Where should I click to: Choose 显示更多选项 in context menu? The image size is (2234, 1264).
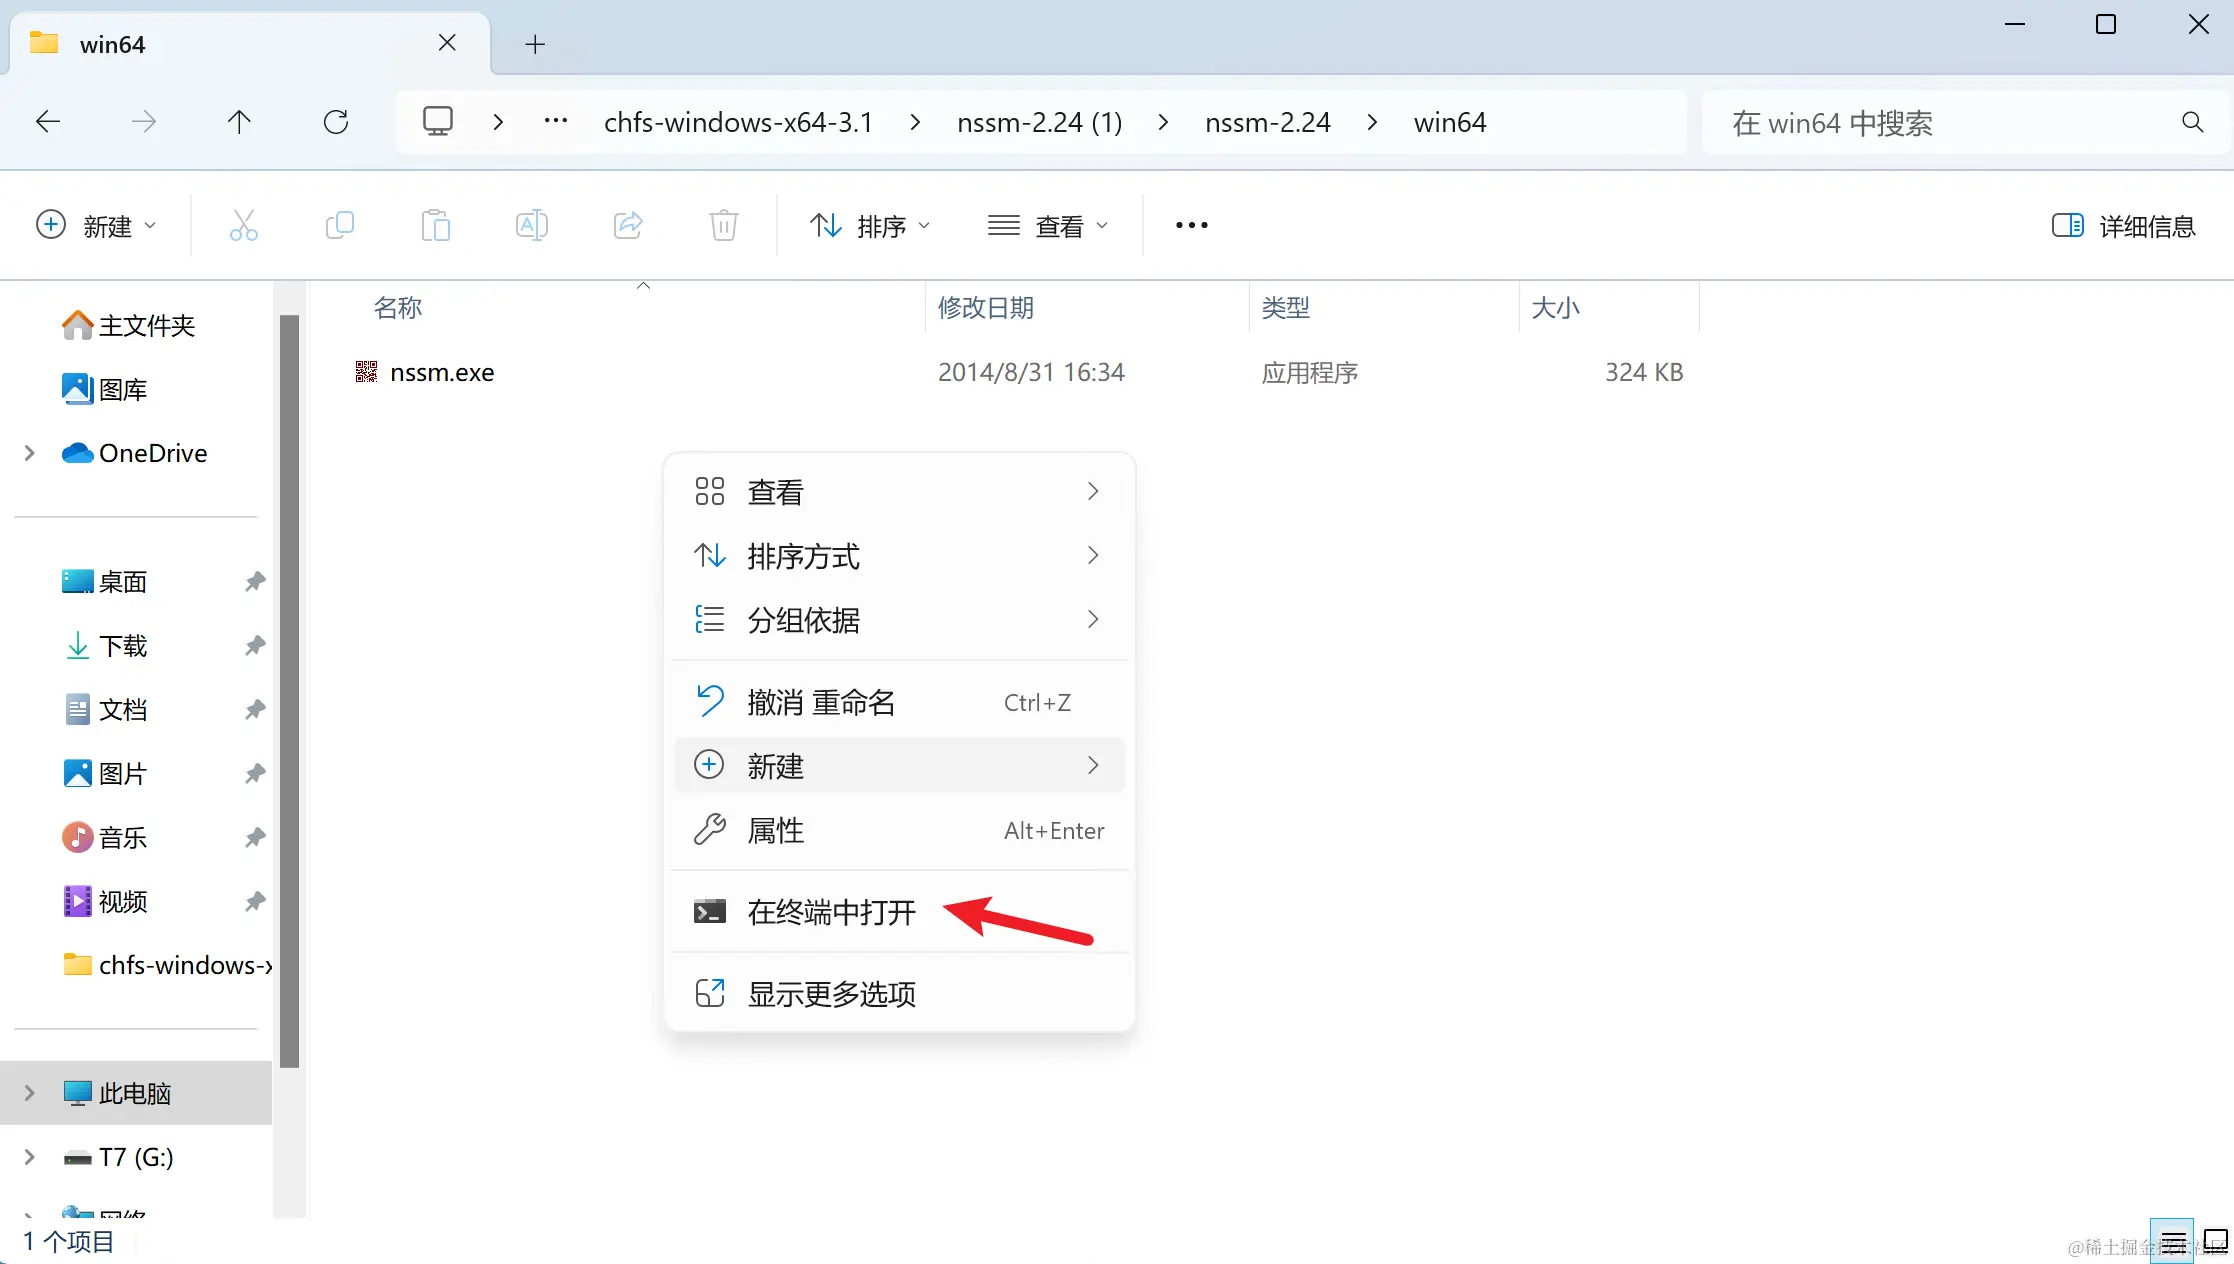pos(831,994)
